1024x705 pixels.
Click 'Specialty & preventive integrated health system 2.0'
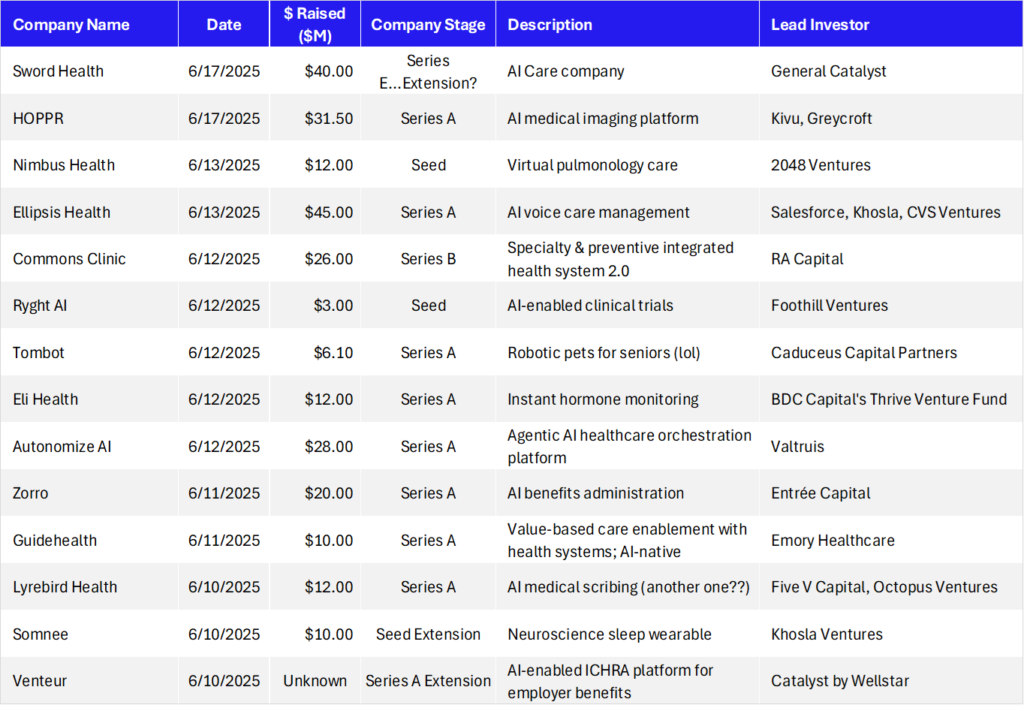[620, 259]
